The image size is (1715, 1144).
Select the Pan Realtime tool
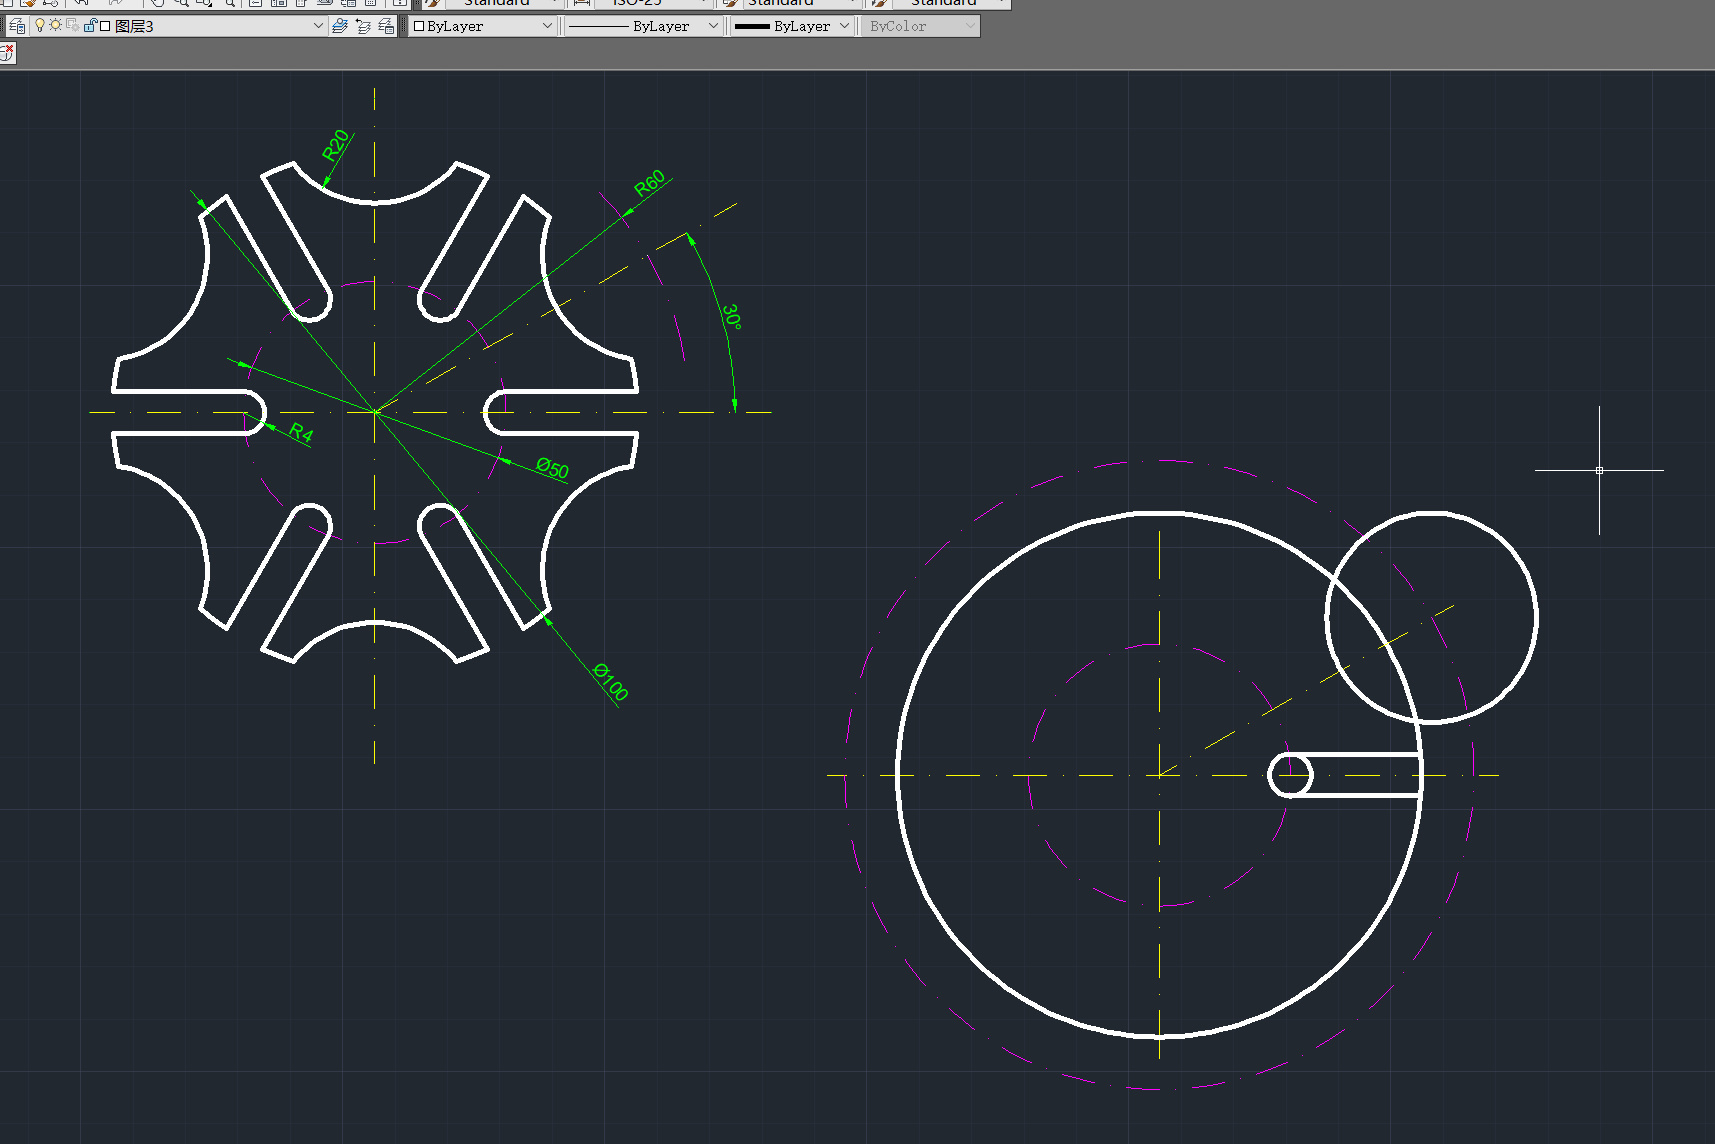[157, 4]
